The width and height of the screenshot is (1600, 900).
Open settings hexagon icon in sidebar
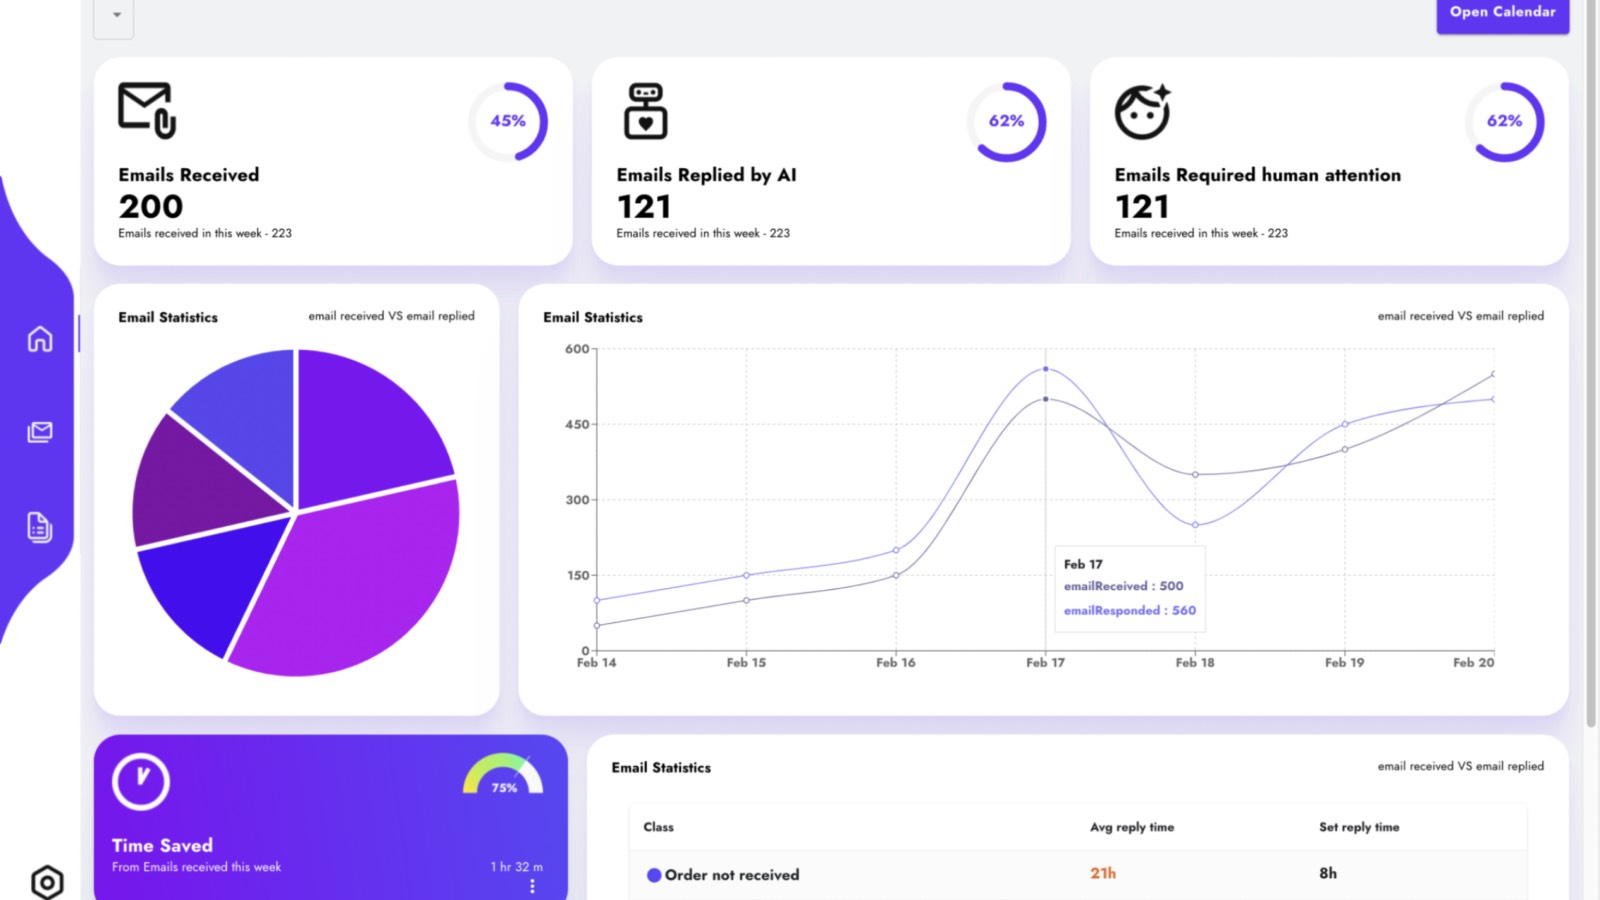click(47, 882)
